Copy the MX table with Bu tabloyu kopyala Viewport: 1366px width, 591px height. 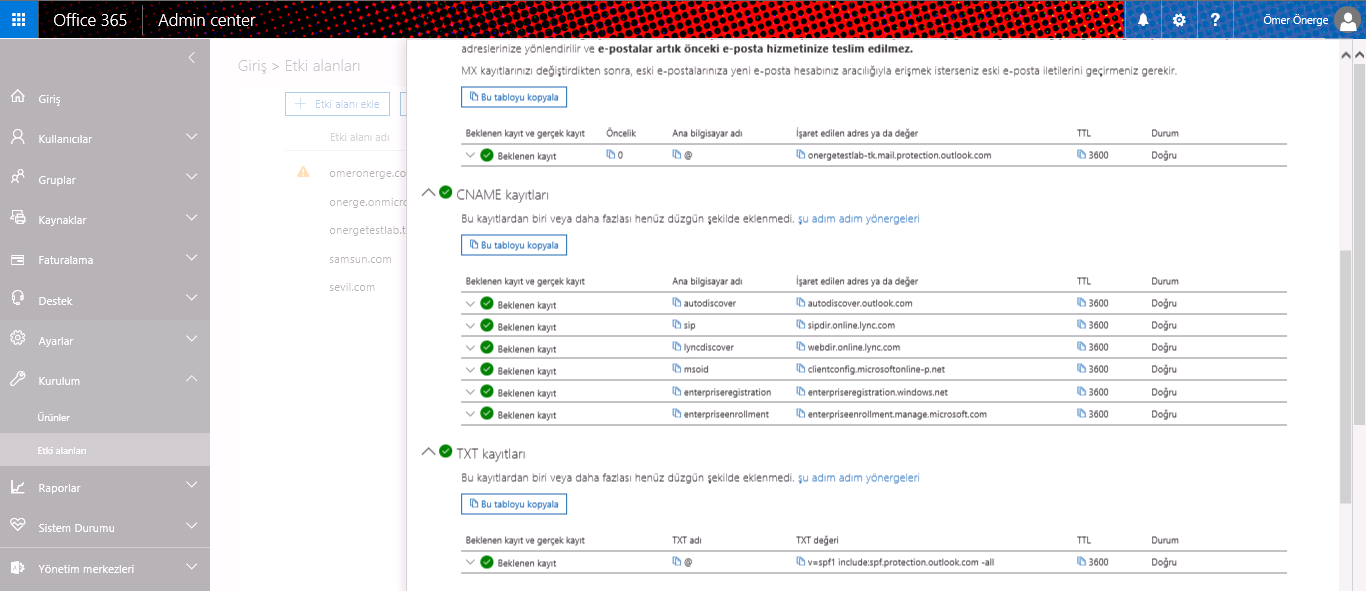[514, 97]
